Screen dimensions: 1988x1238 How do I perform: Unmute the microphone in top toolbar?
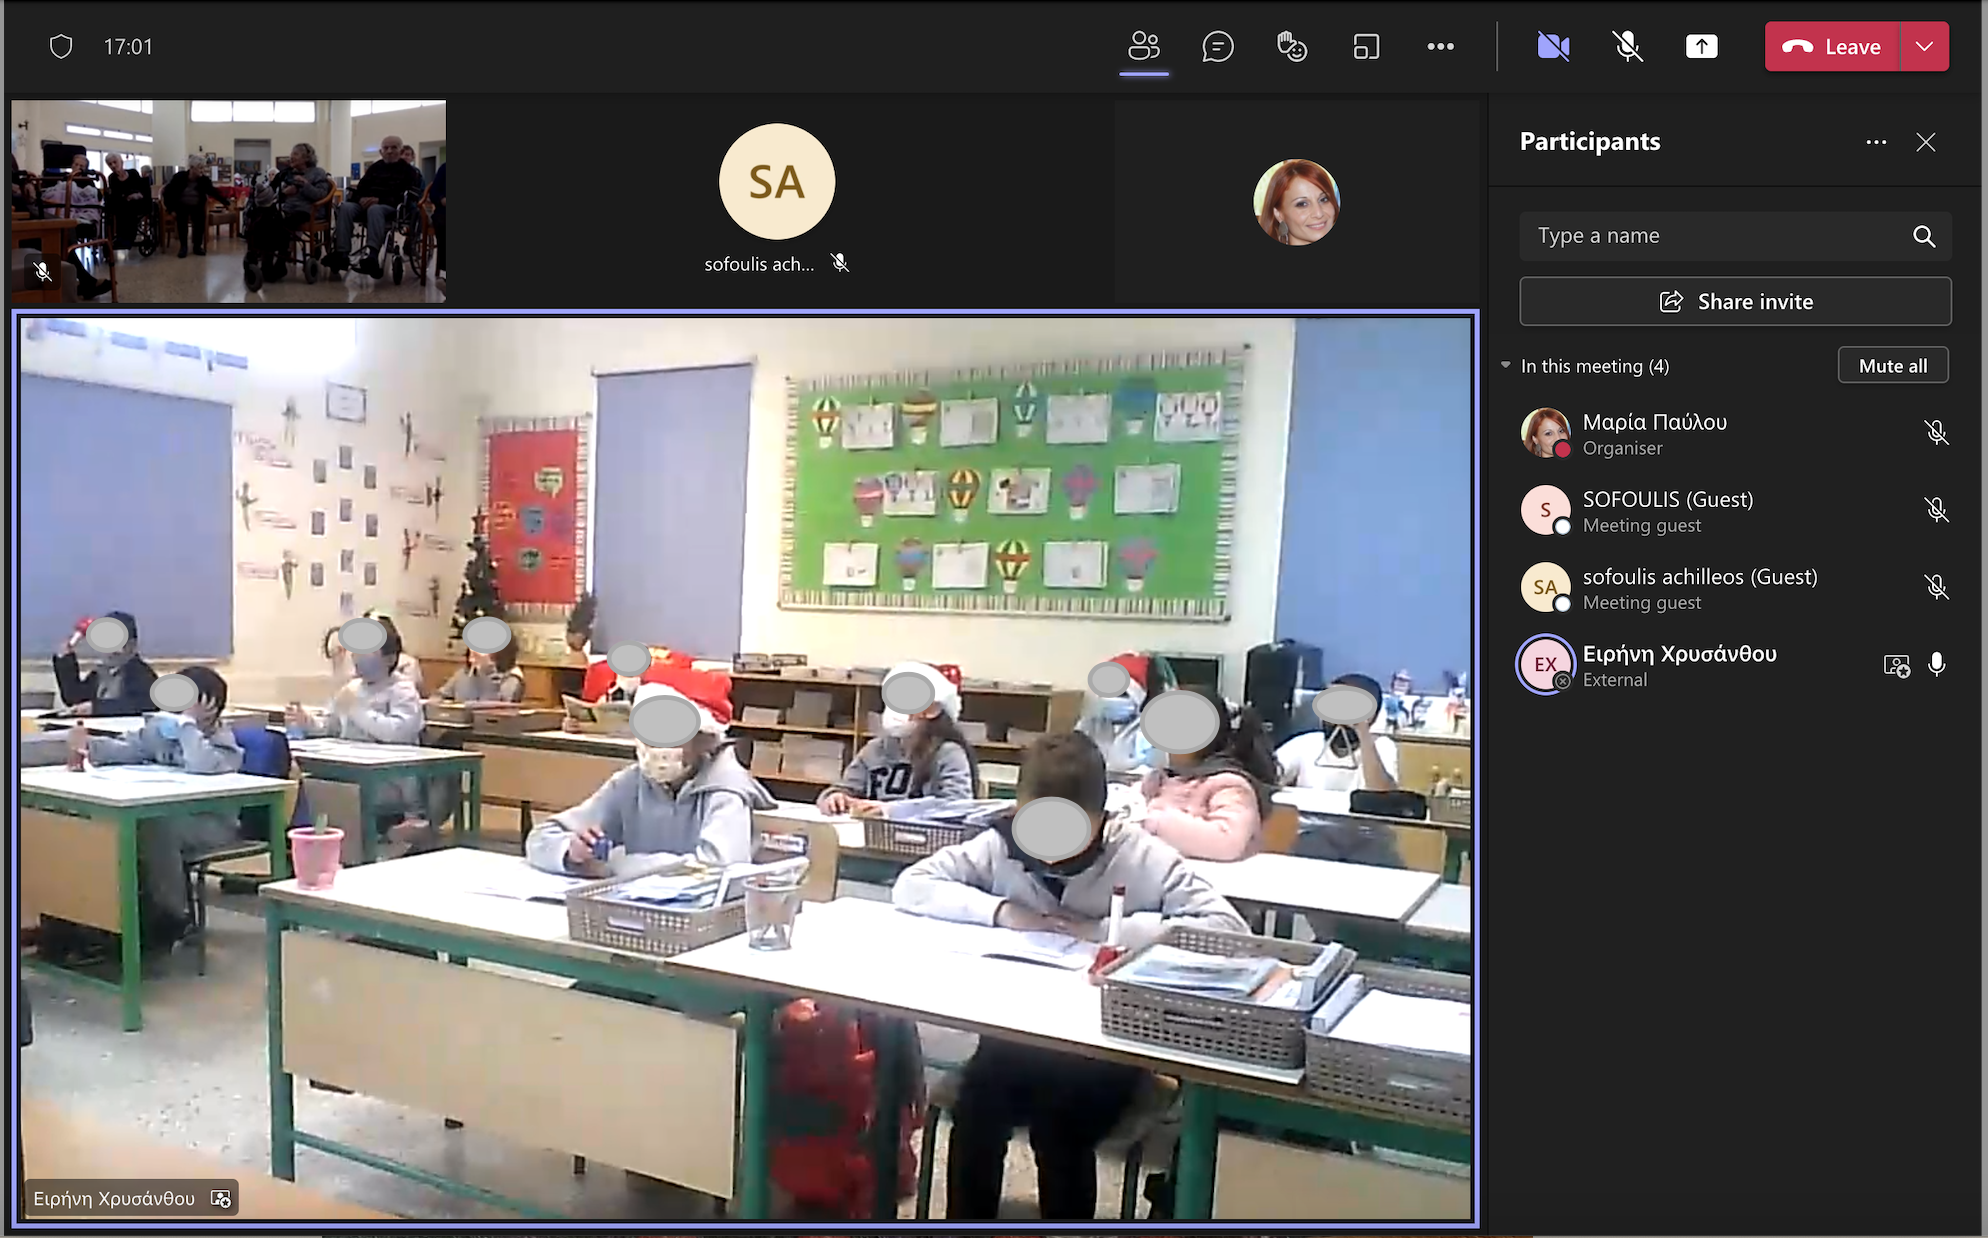tap(1627, 46)
